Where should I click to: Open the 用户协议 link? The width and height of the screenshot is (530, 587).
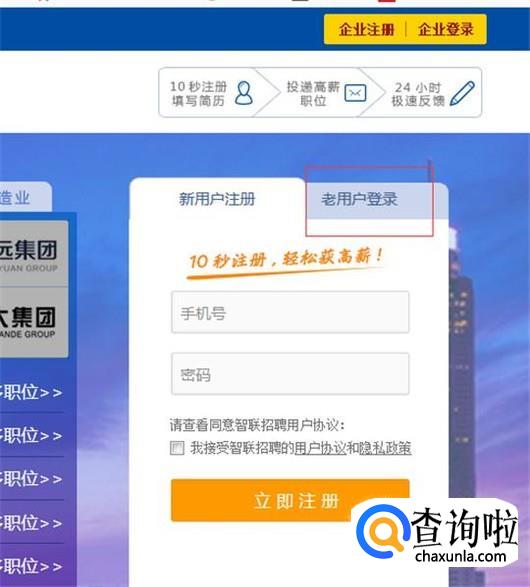pos(320,448)
